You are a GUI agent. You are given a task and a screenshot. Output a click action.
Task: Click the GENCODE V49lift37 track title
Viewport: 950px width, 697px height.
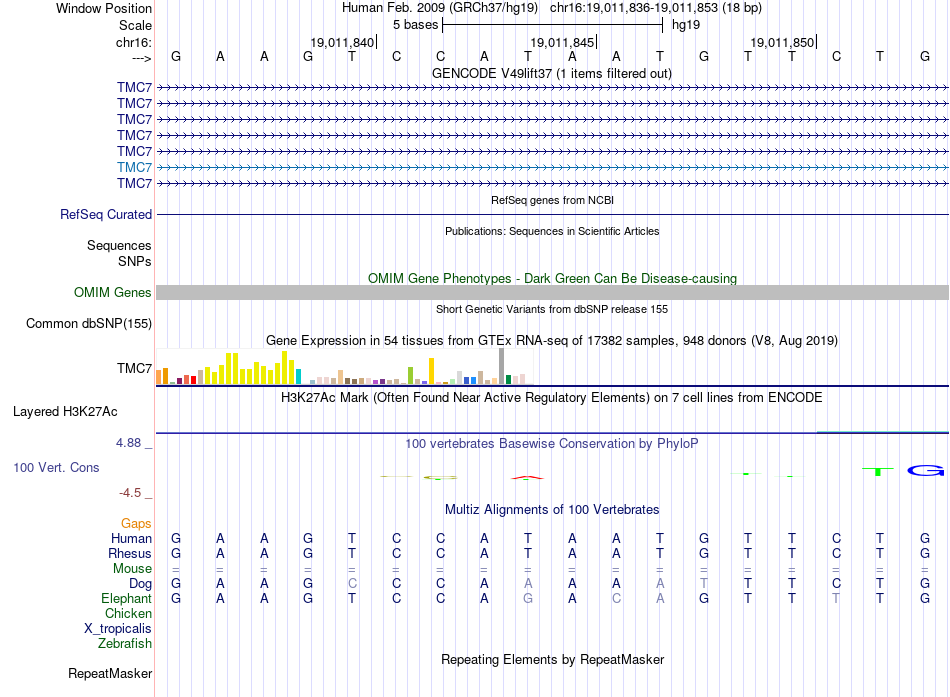pos(552,74)
